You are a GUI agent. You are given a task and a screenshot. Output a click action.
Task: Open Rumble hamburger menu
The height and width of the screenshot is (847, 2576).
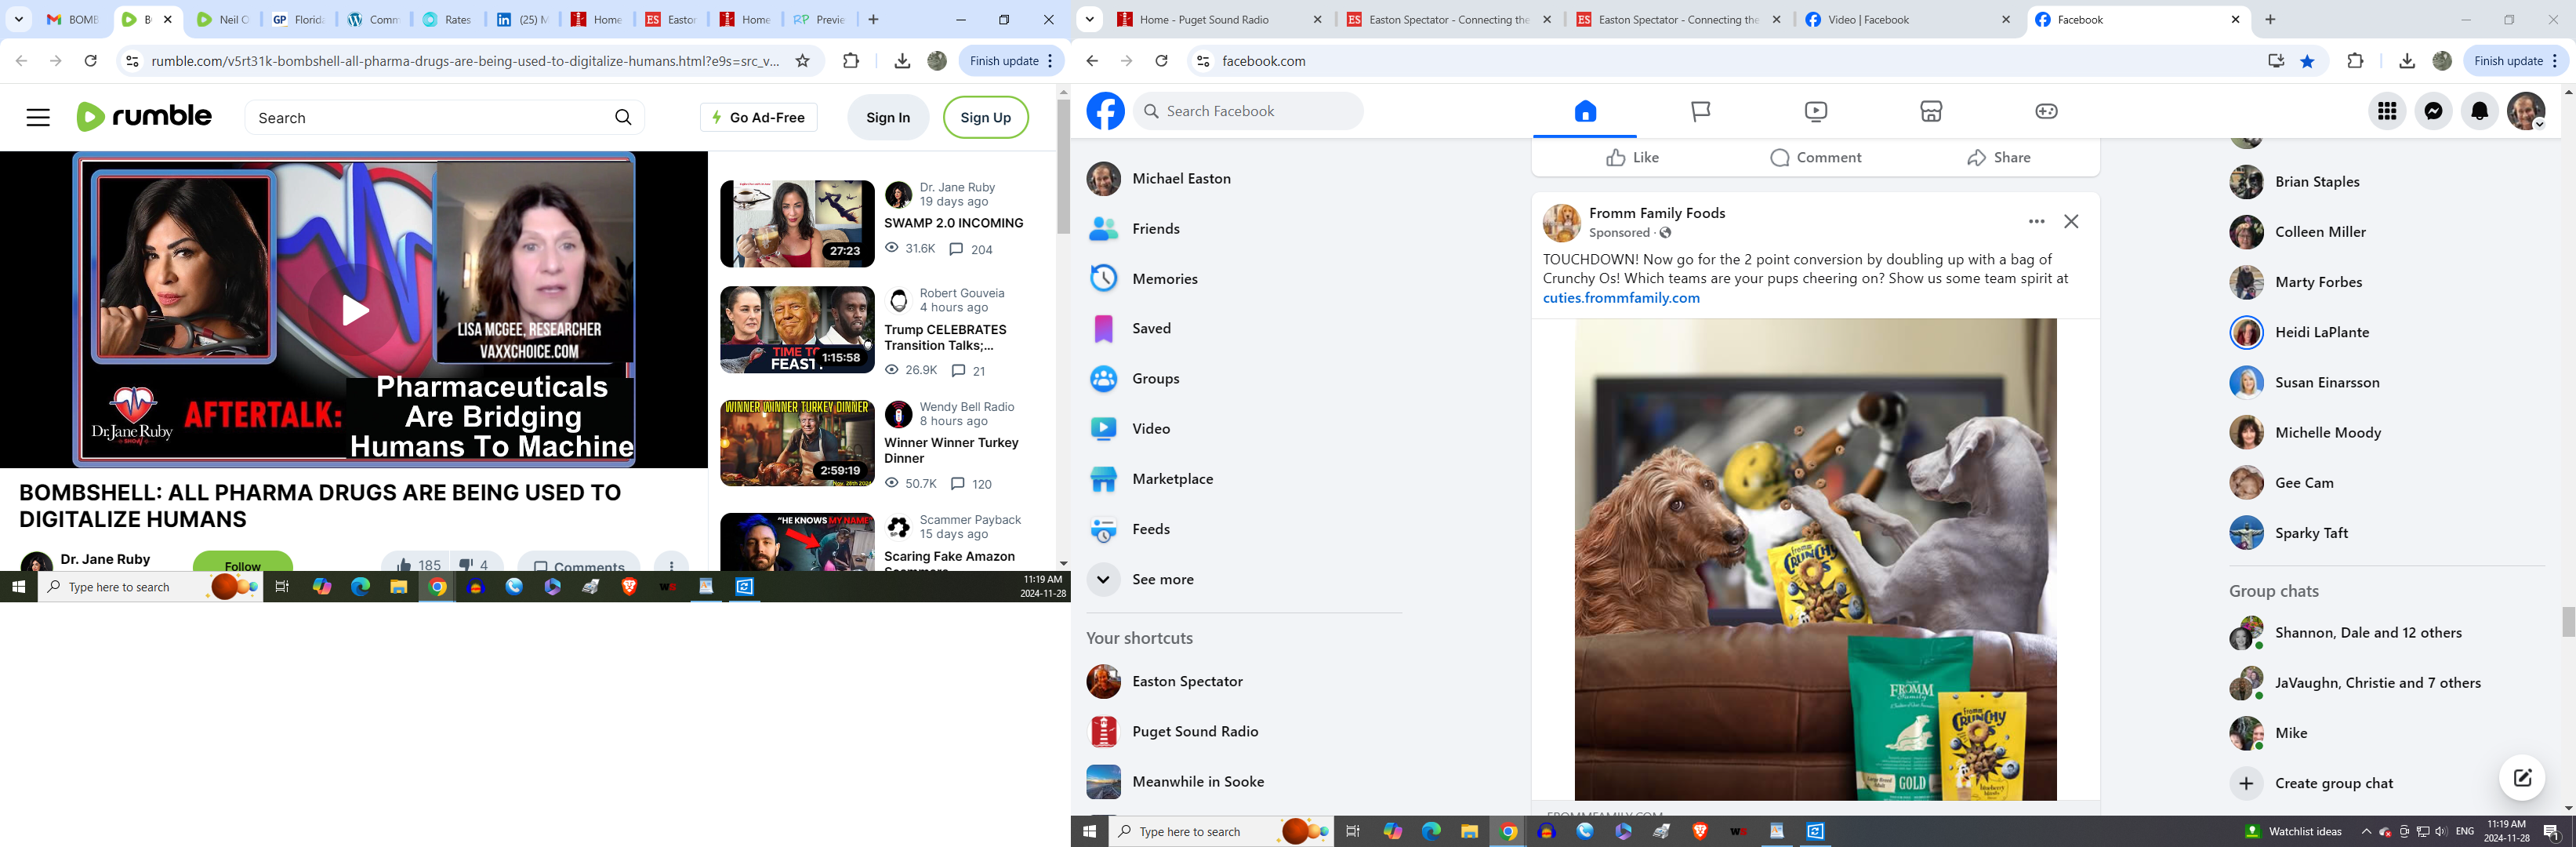pos(38,118)
